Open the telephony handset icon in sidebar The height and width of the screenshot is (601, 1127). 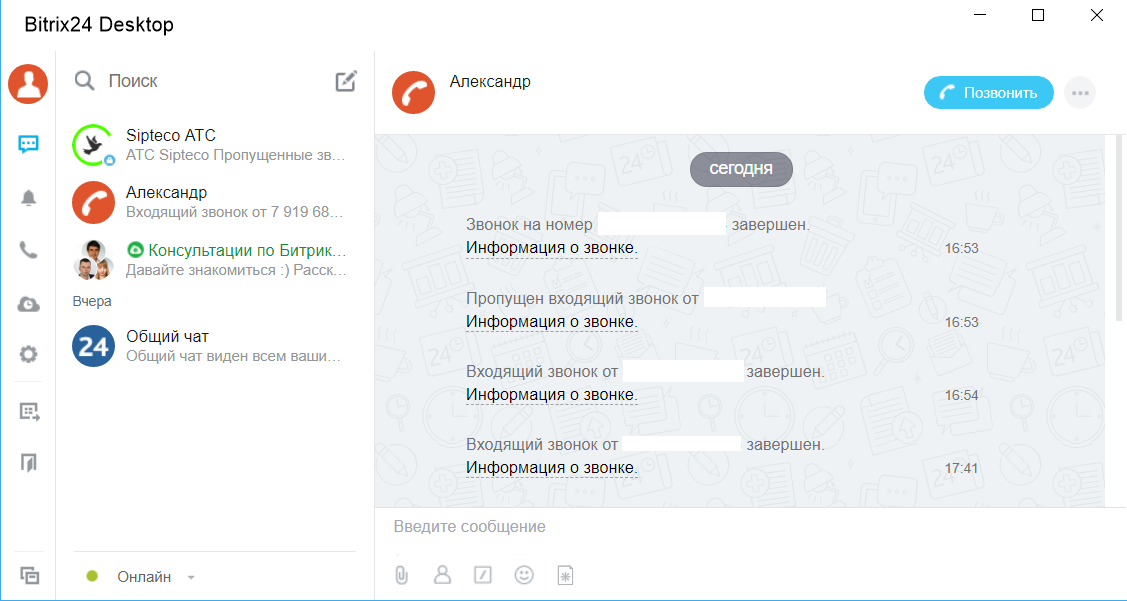point(28,250)
